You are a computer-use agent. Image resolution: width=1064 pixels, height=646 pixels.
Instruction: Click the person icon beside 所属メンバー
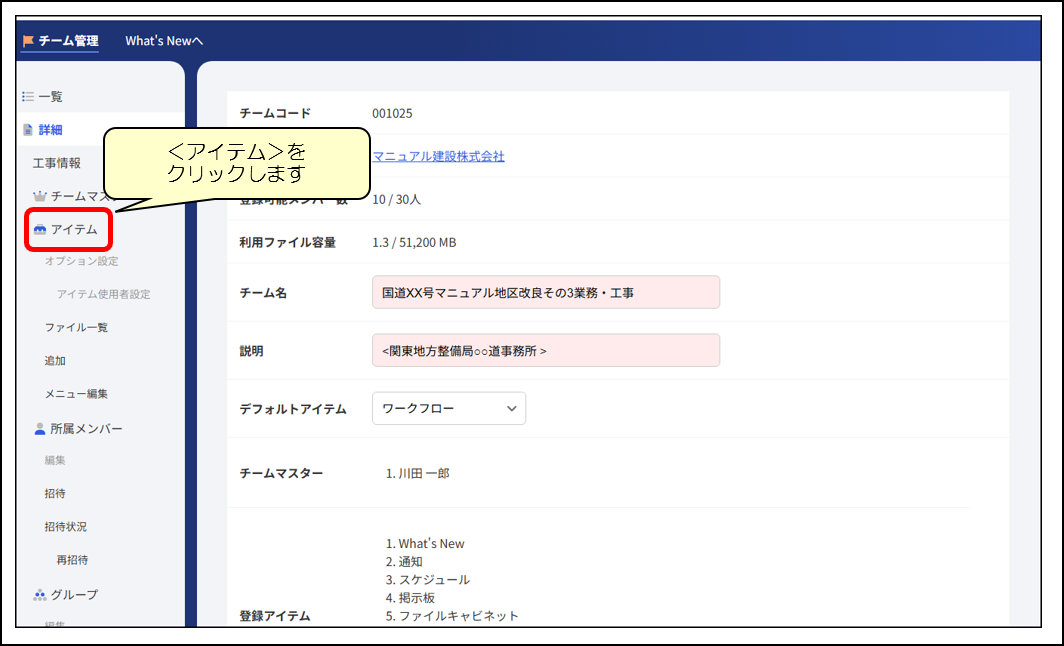[x=40, y=429]
